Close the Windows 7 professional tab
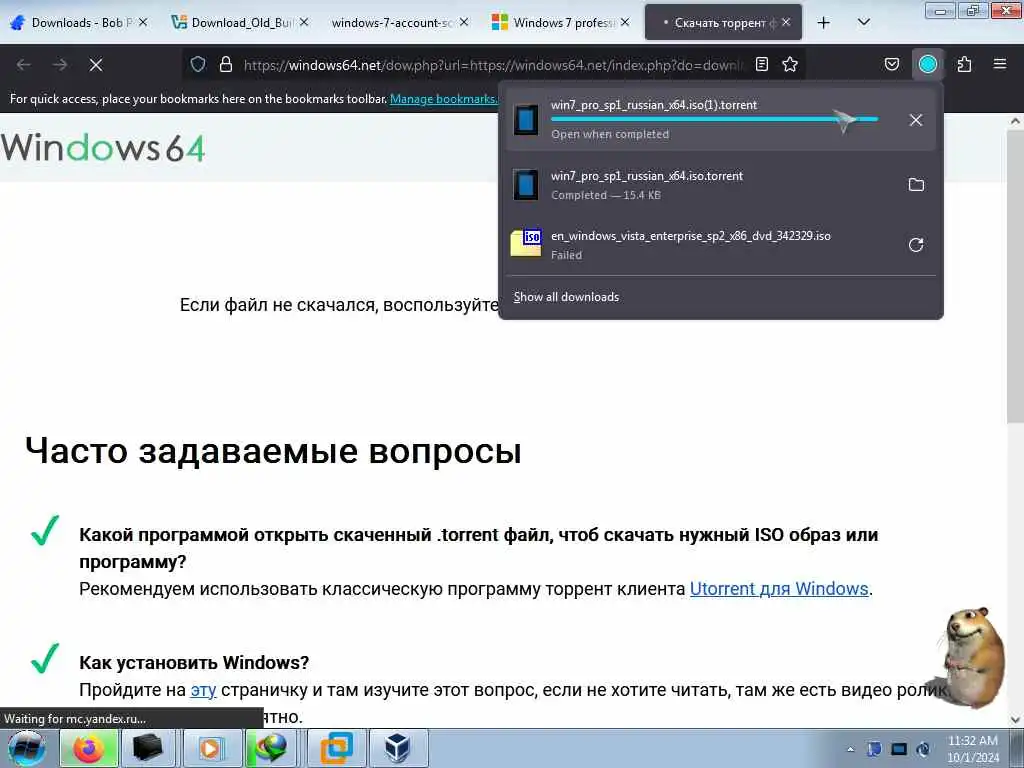 (625, 22)
